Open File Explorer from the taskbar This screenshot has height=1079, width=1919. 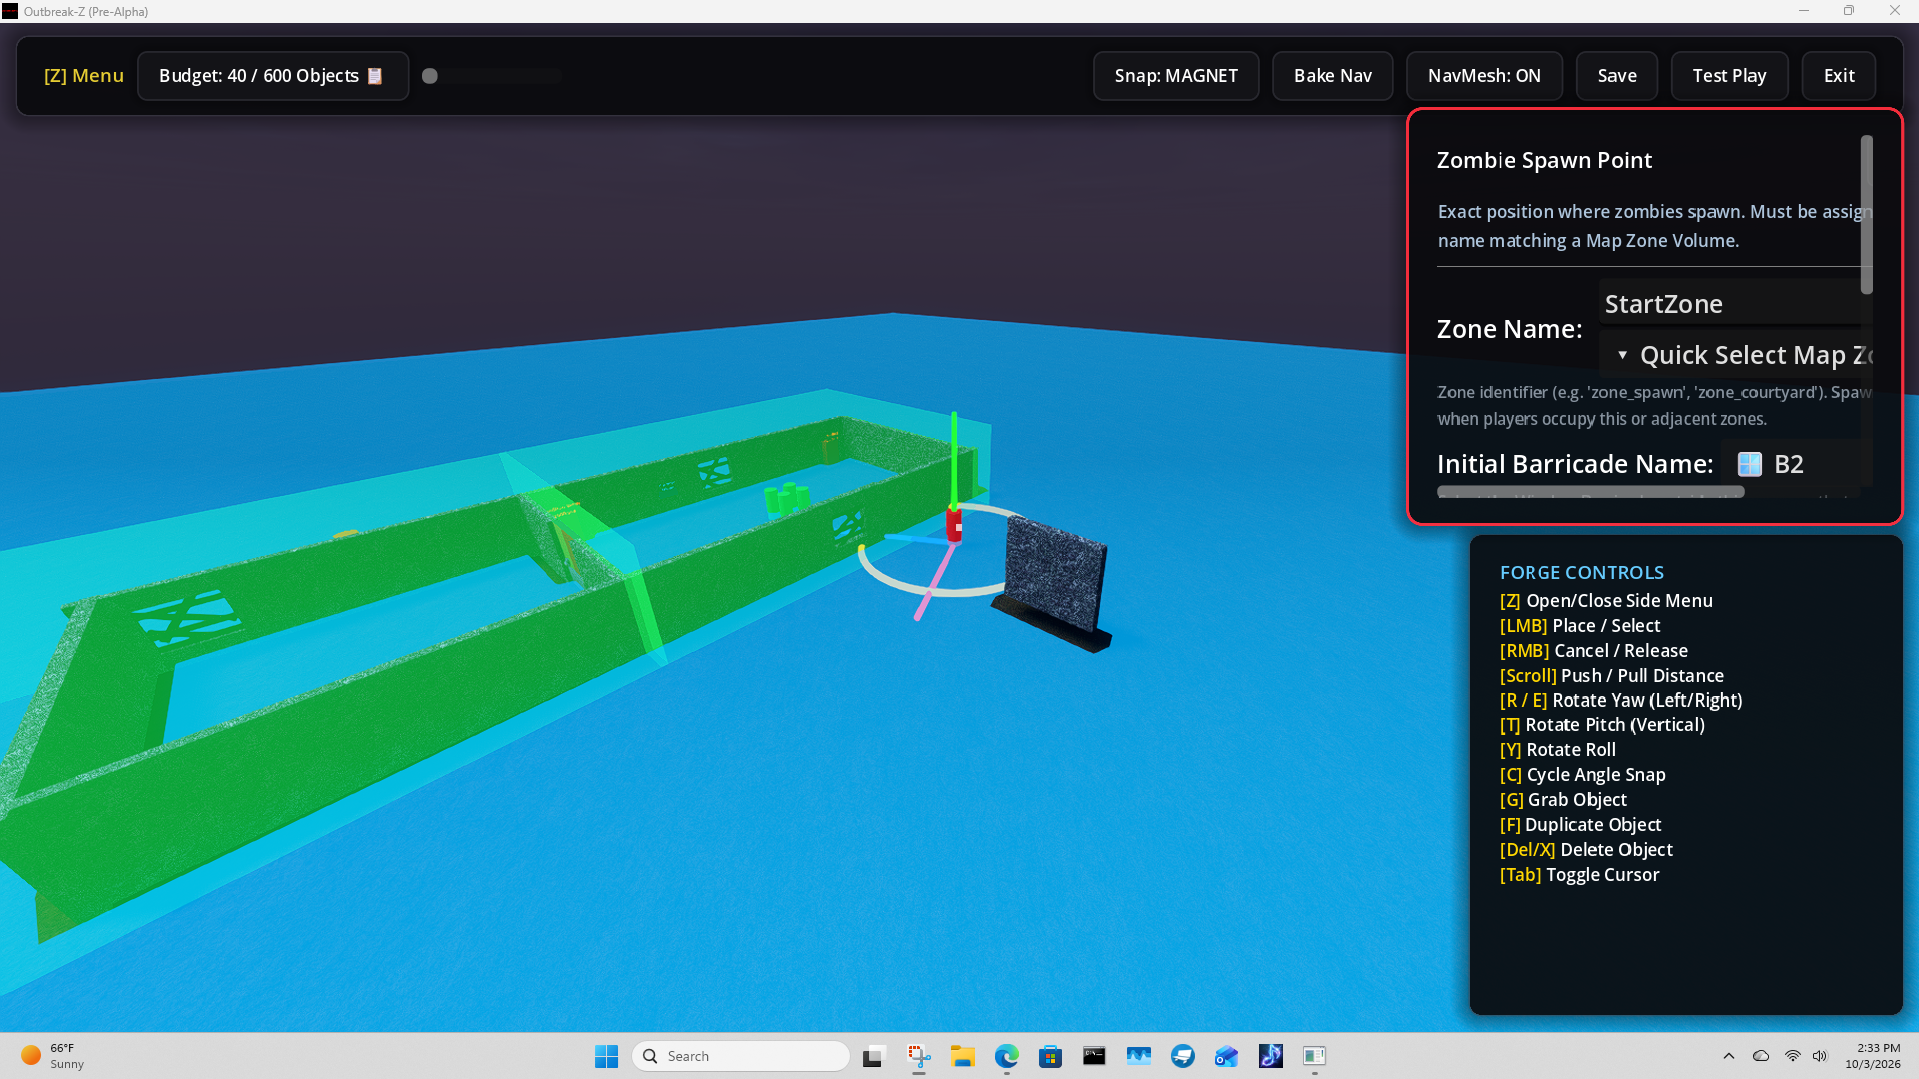click(x=963, y=1056)
